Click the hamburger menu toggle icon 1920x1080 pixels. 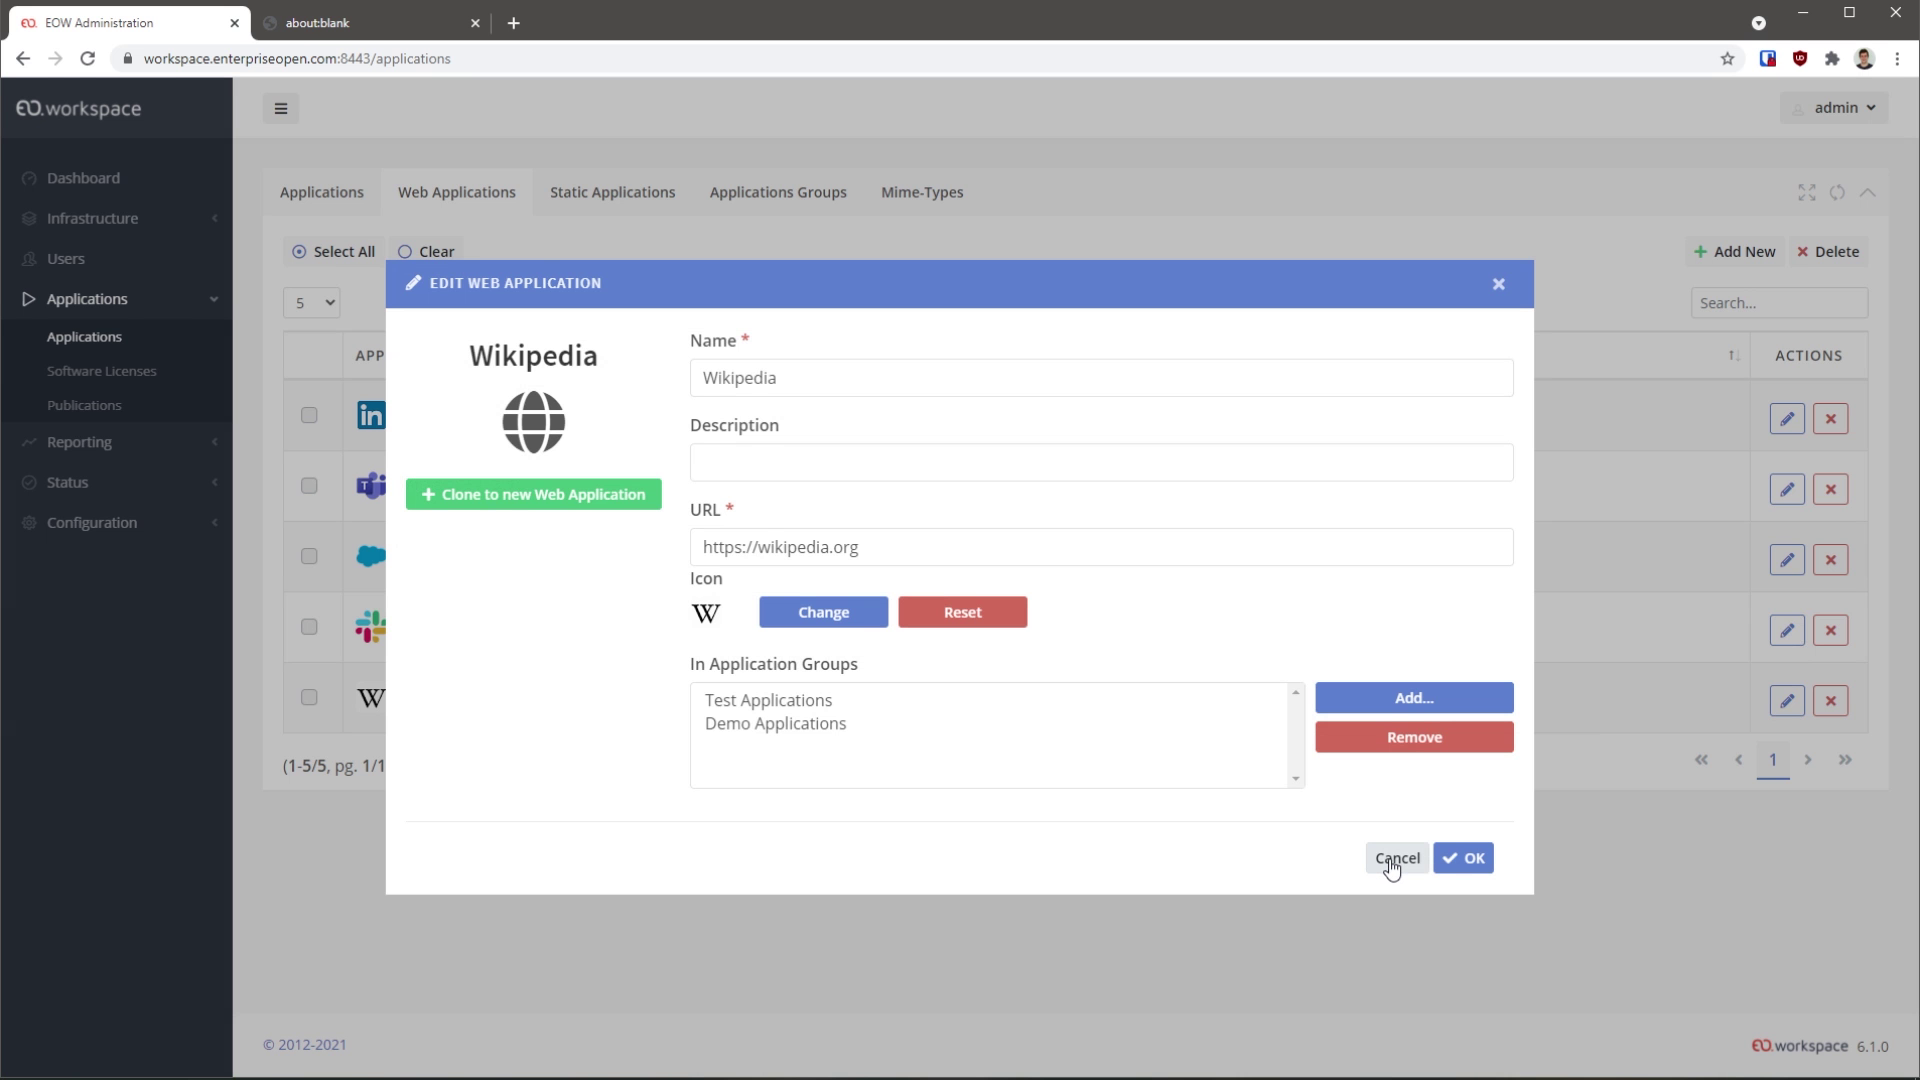(281, 108)
